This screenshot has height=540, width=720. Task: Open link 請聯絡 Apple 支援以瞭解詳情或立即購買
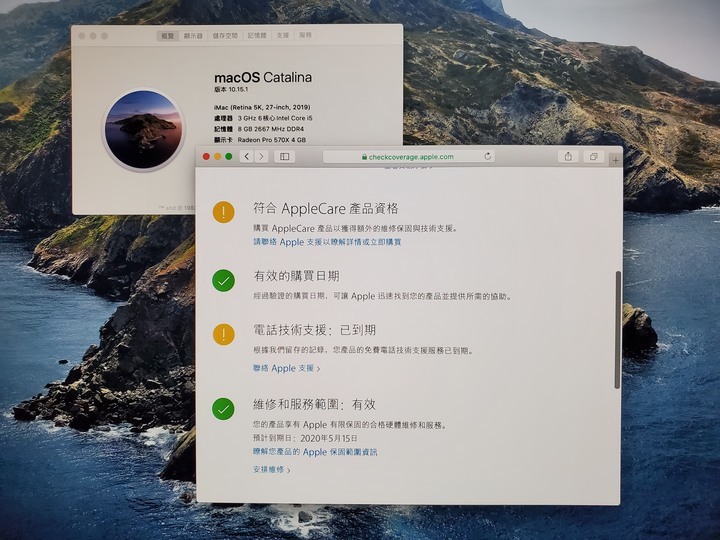pos(327,242)
